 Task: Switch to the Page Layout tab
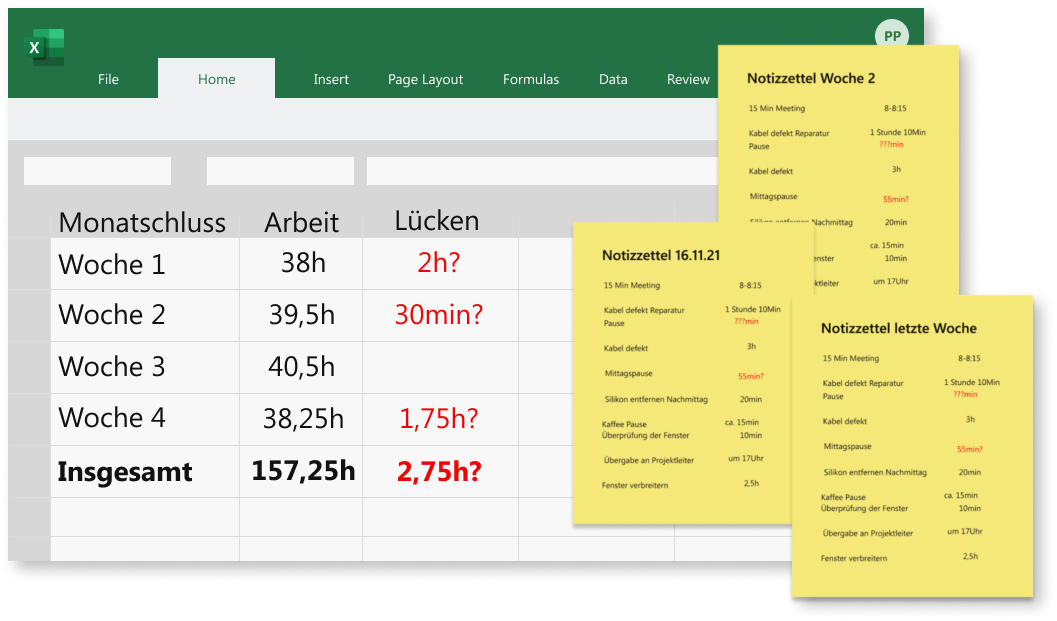pos(425,80)
